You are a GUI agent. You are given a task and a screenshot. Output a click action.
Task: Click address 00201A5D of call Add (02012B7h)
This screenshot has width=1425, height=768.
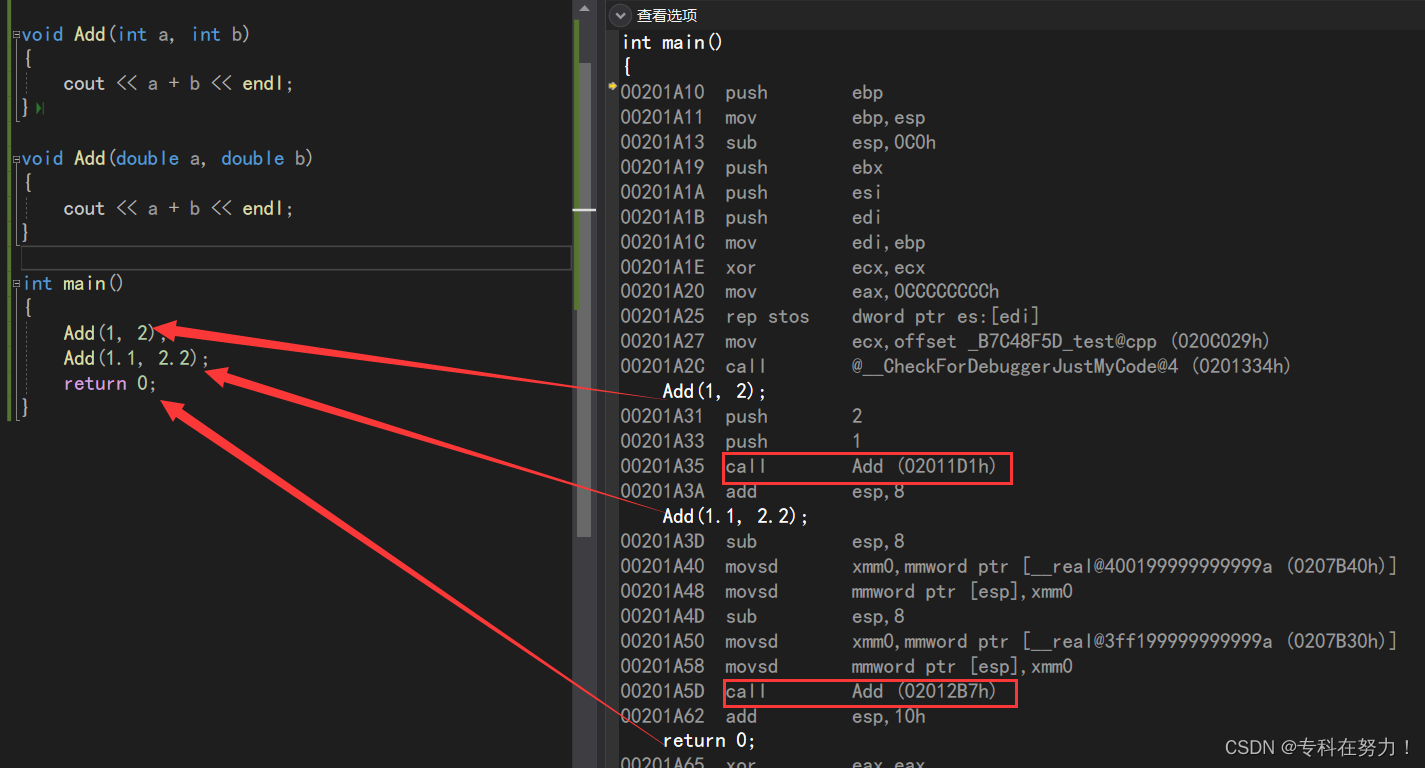click(x=662, y=692)
